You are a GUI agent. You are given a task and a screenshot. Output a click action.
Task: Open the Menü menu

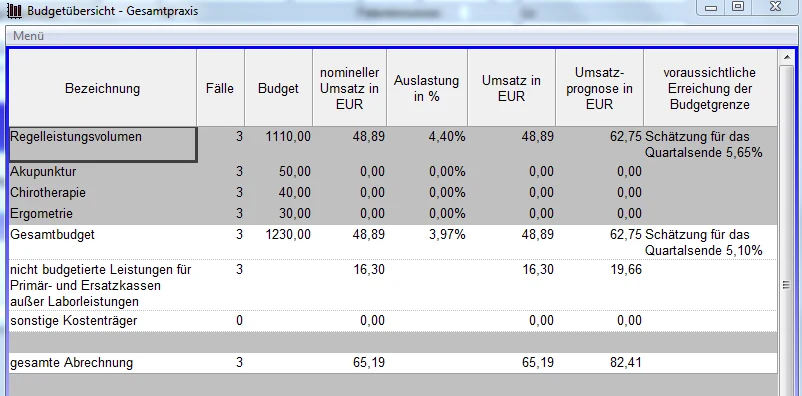29,36
